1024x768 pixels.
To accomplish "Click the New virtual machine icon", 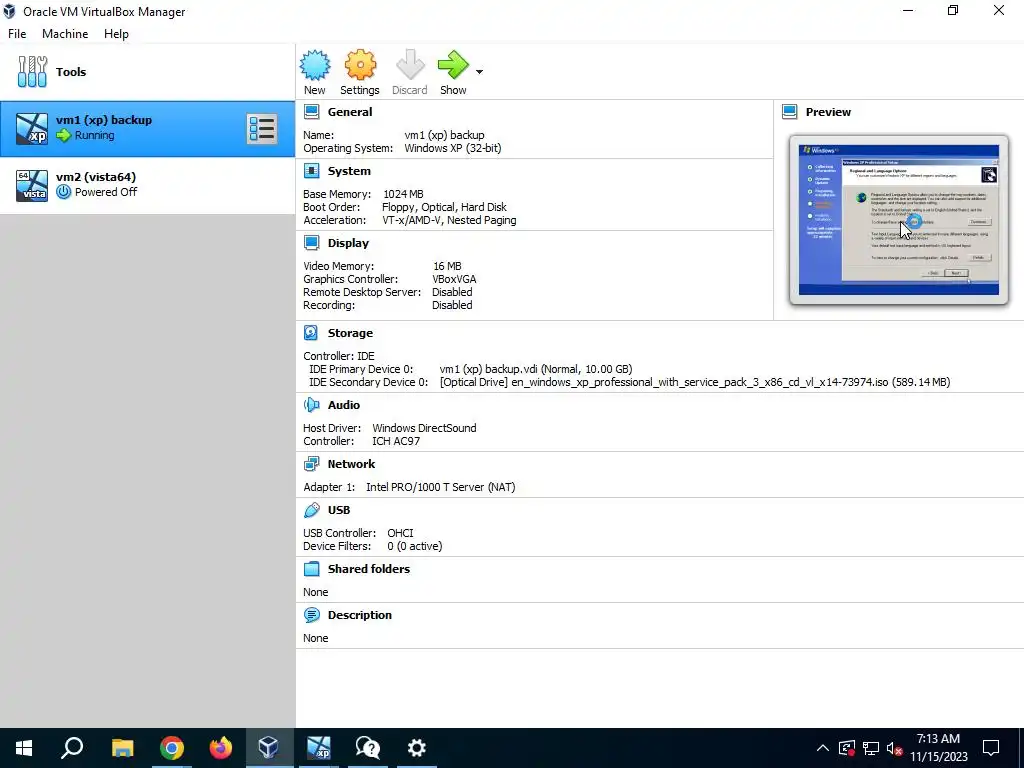I will pos(315,65).
